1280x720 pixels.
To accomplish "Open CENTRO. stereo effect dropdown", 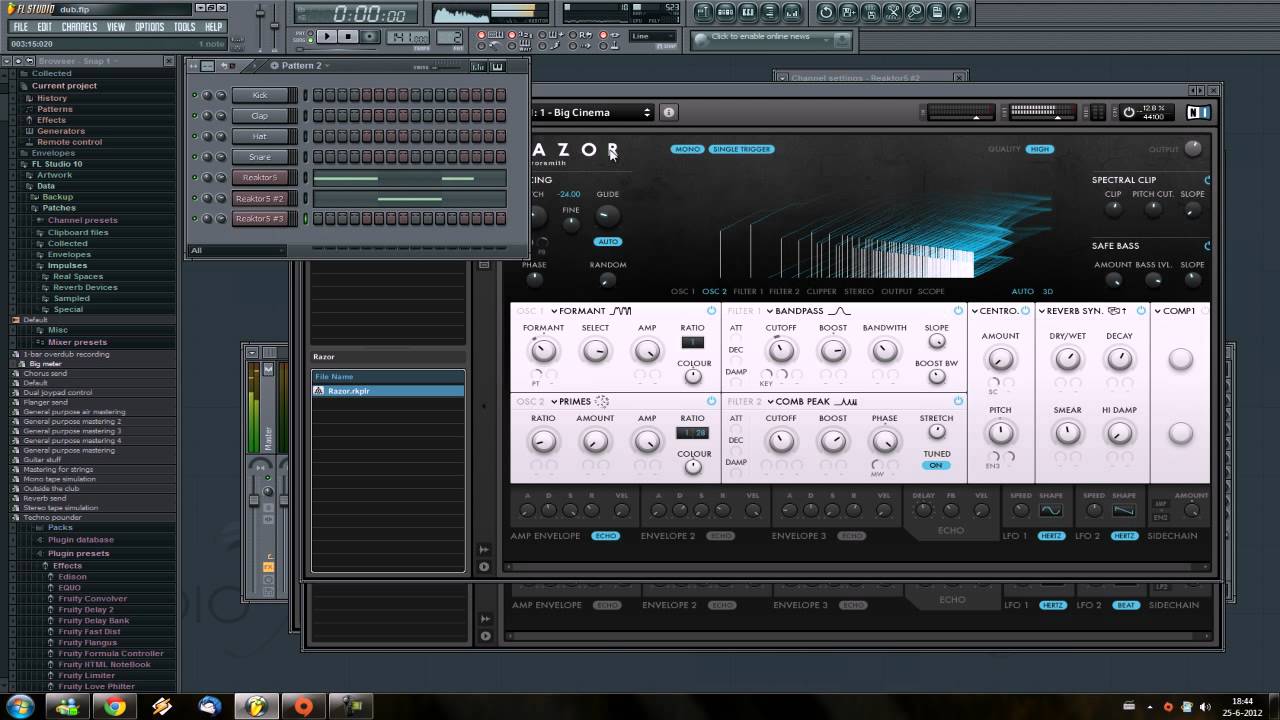I will [x=994, y=311].
